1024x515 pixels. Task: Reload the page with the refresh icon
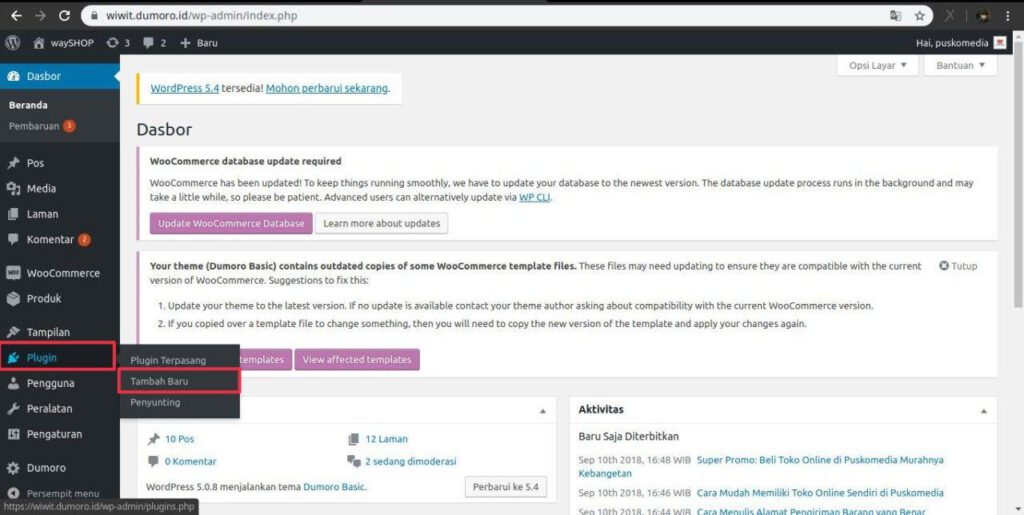[x=64, y=15]
